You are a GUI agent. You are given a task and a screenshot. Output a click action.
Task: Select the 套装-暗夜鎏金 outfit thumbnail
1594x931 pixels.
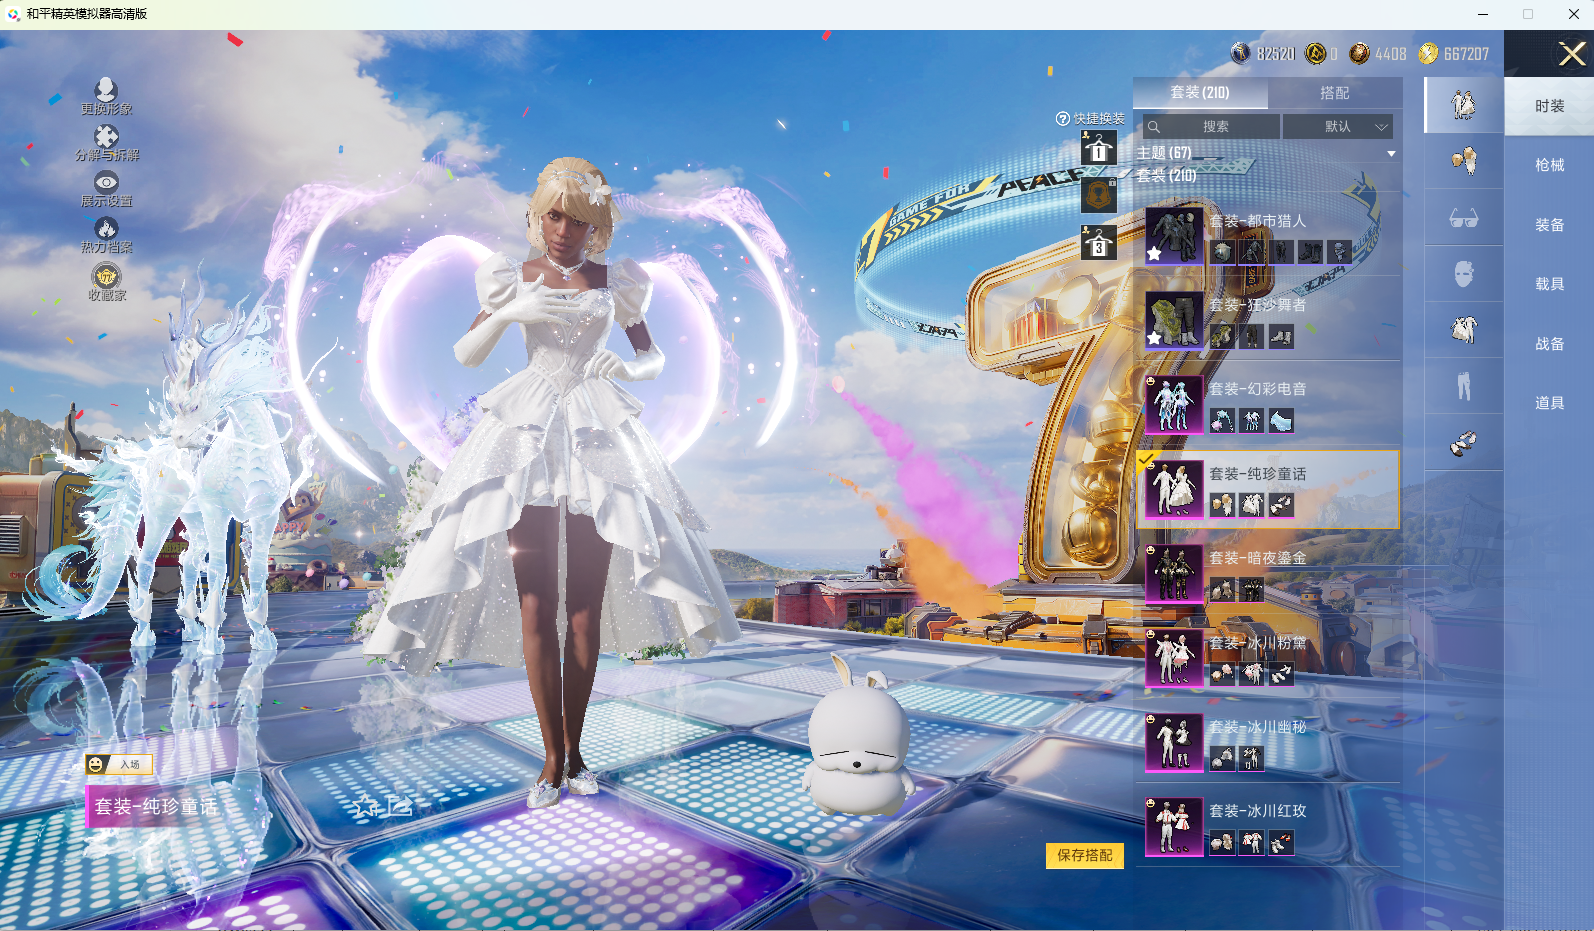1174,573
